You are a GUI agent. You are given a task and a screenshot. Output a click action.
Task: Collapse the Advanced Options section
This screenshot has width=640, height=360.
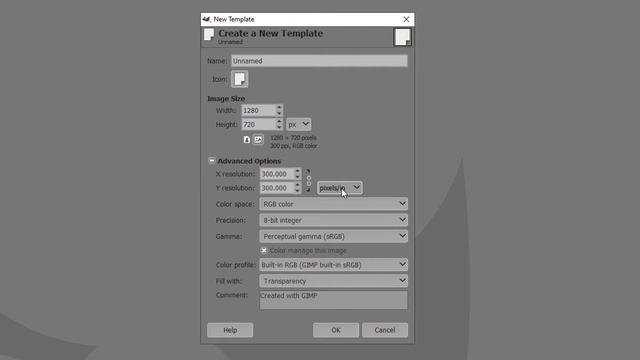point(211,161)
